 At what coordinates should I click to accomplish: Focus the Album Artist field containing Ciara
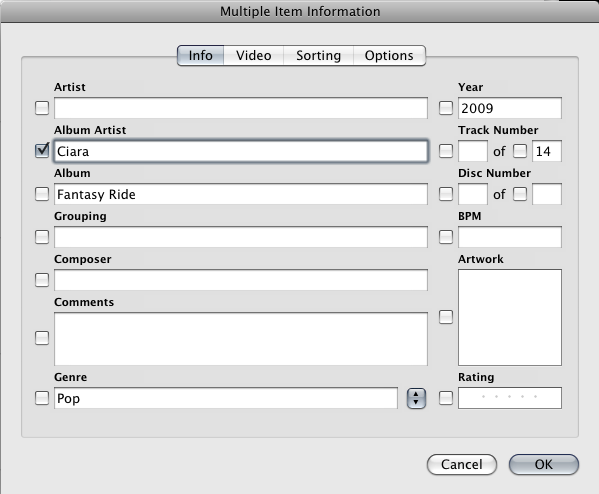pos(241,151)
